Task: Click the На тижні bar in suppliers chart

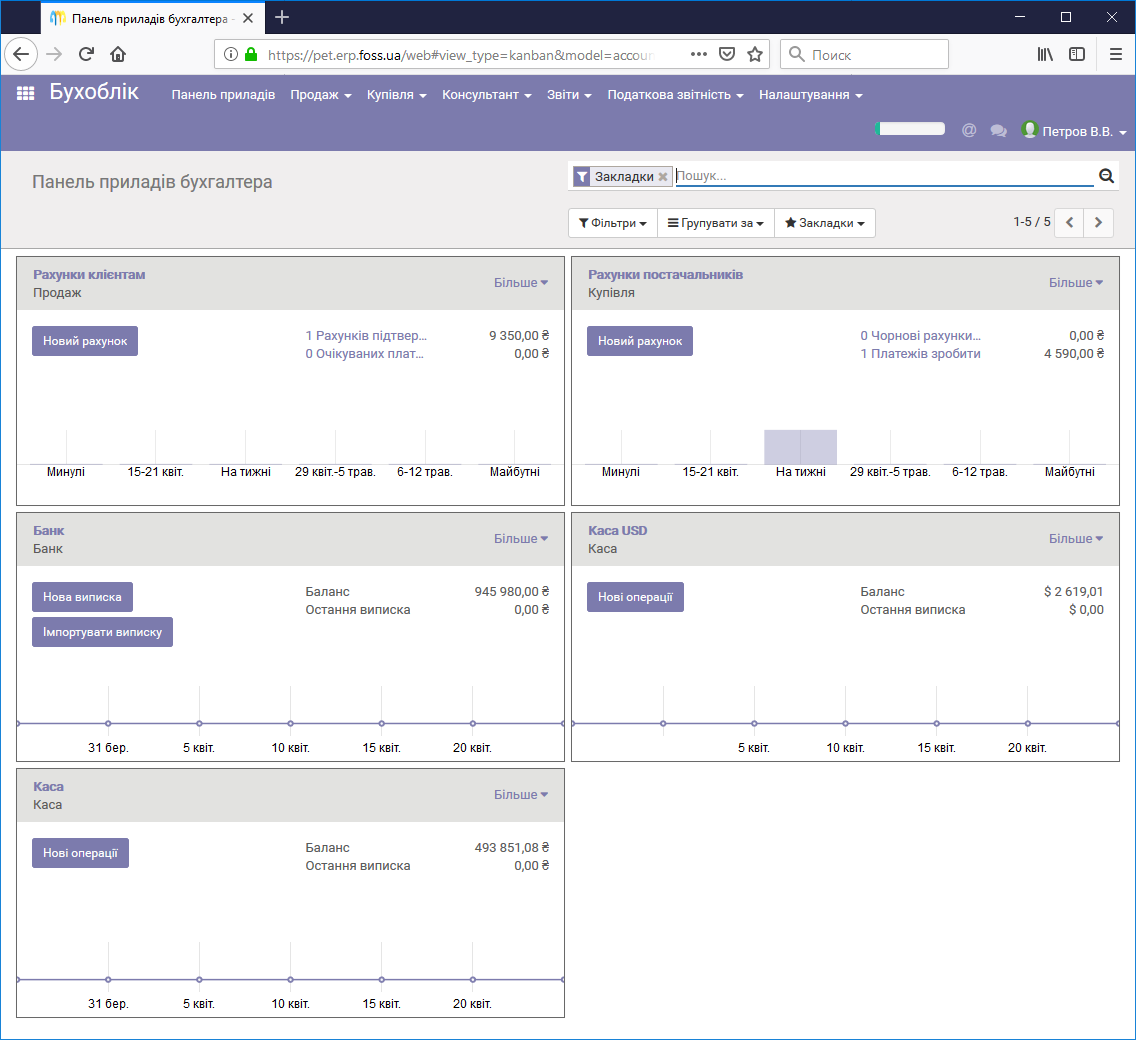Action: [x=801, y=447]
